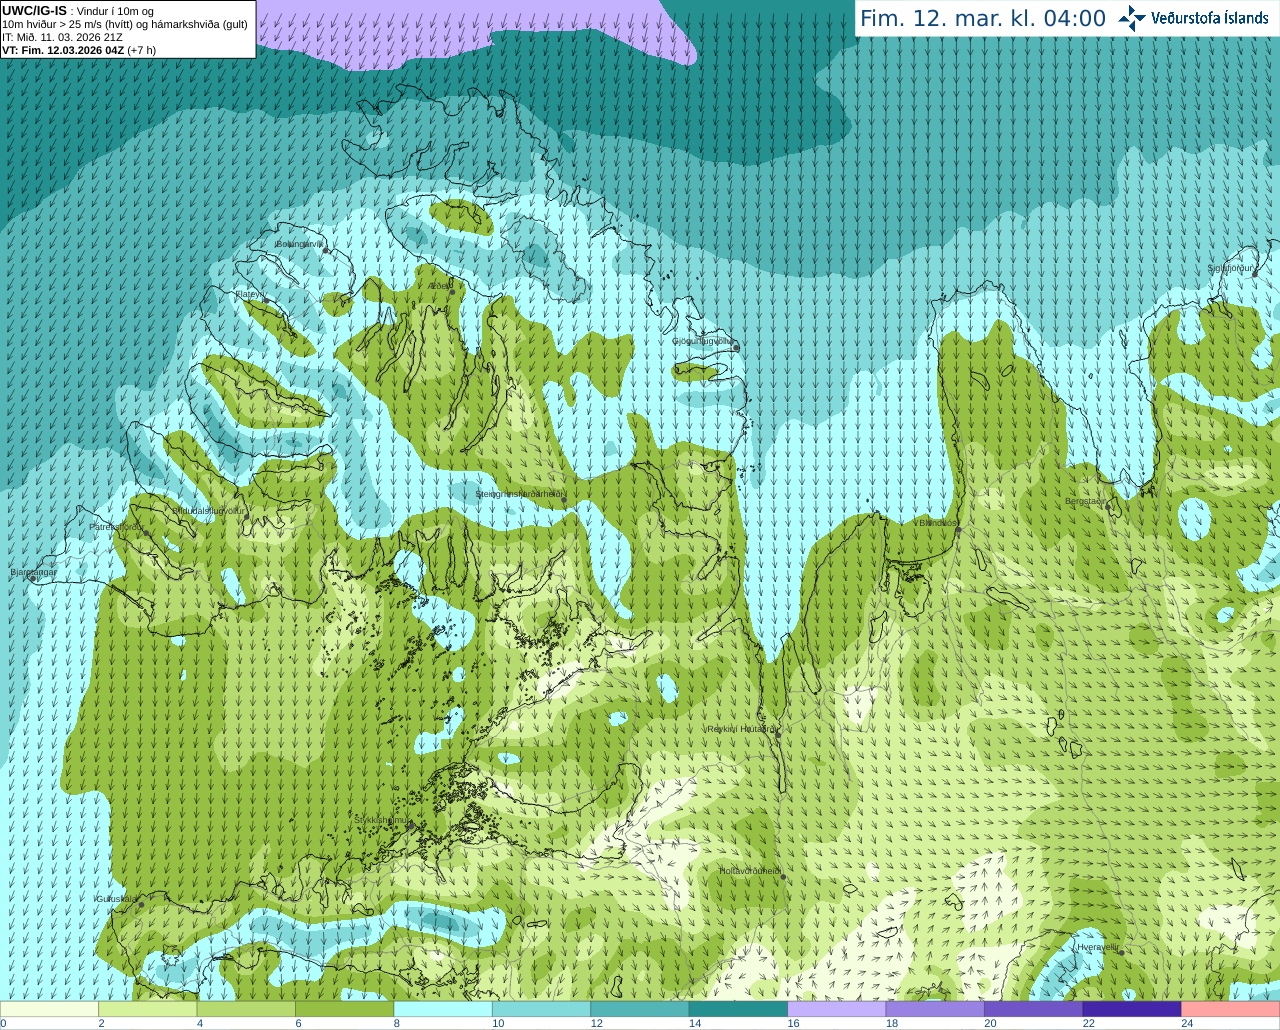Click the "IT: Mið. 11. 03. 2026 21Z" line
Screen dimensions: 1280x1030
tap(63, 37)
